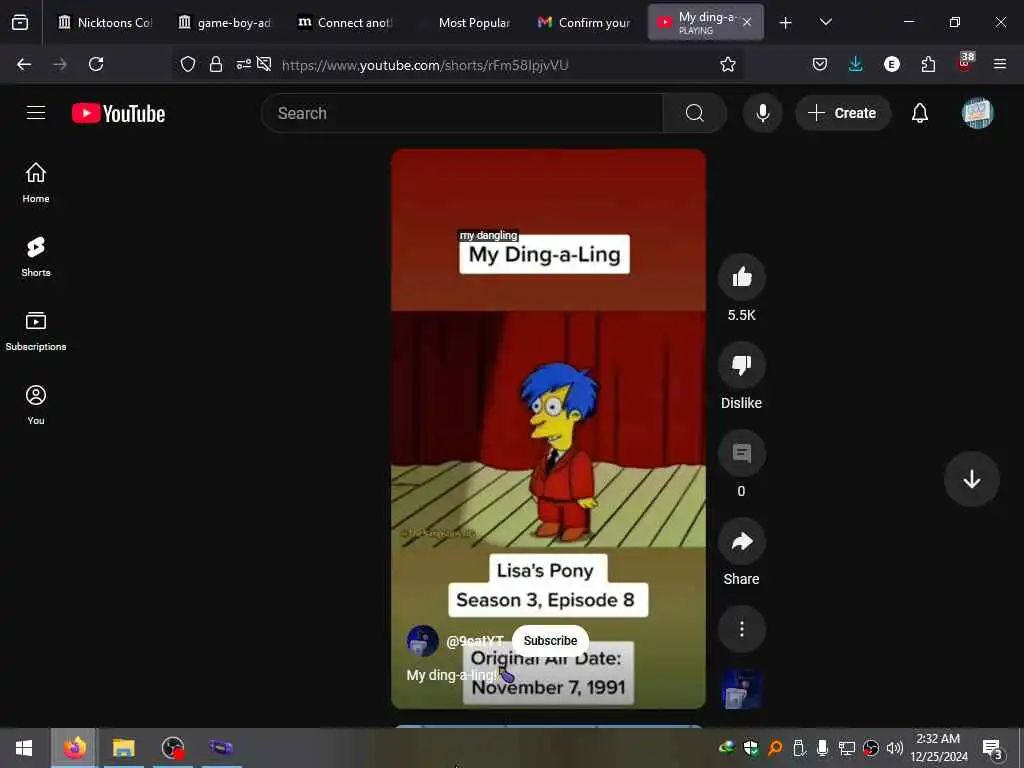
Task: Switch to the Nicktoons Col browser tab
Action: [x=104, y=22]
